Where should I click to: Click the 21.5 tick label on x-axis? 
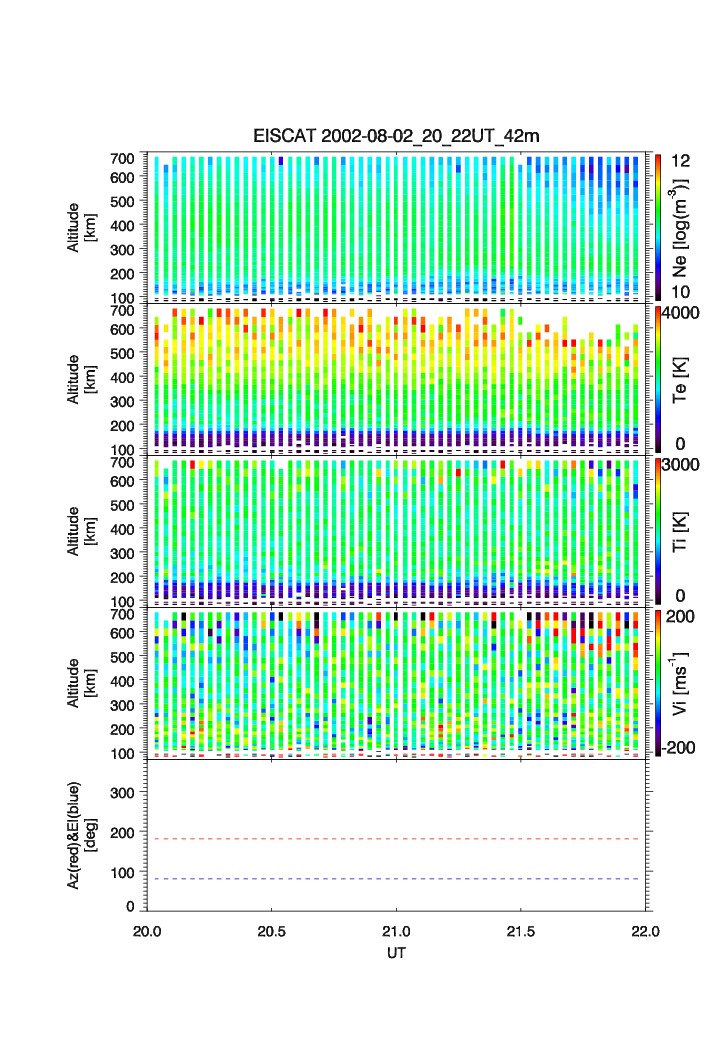pos(521,931)
